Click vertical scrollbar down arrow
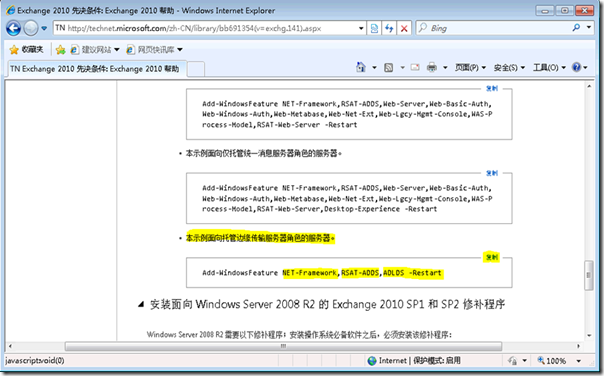 (589, 336)
